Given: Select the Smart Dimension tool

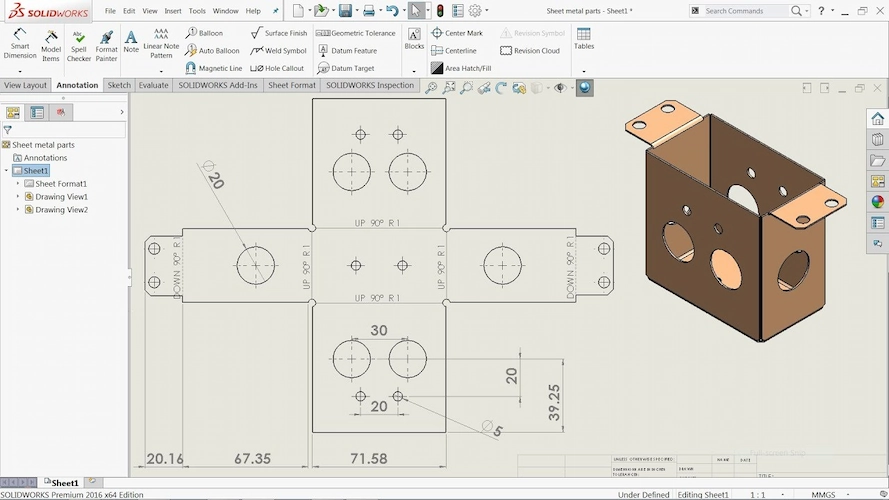Looking at the screenshot, I should click(x=20, y=44).
